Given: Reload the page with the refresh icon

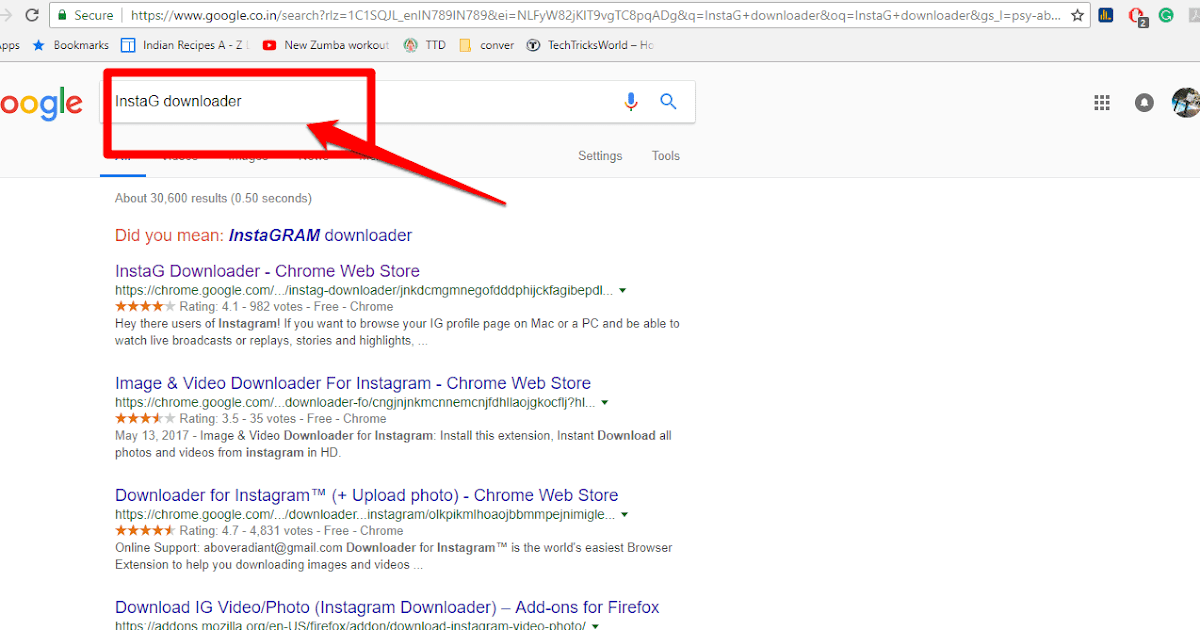Looking at the screenshot, I should [x=32, y=16].
